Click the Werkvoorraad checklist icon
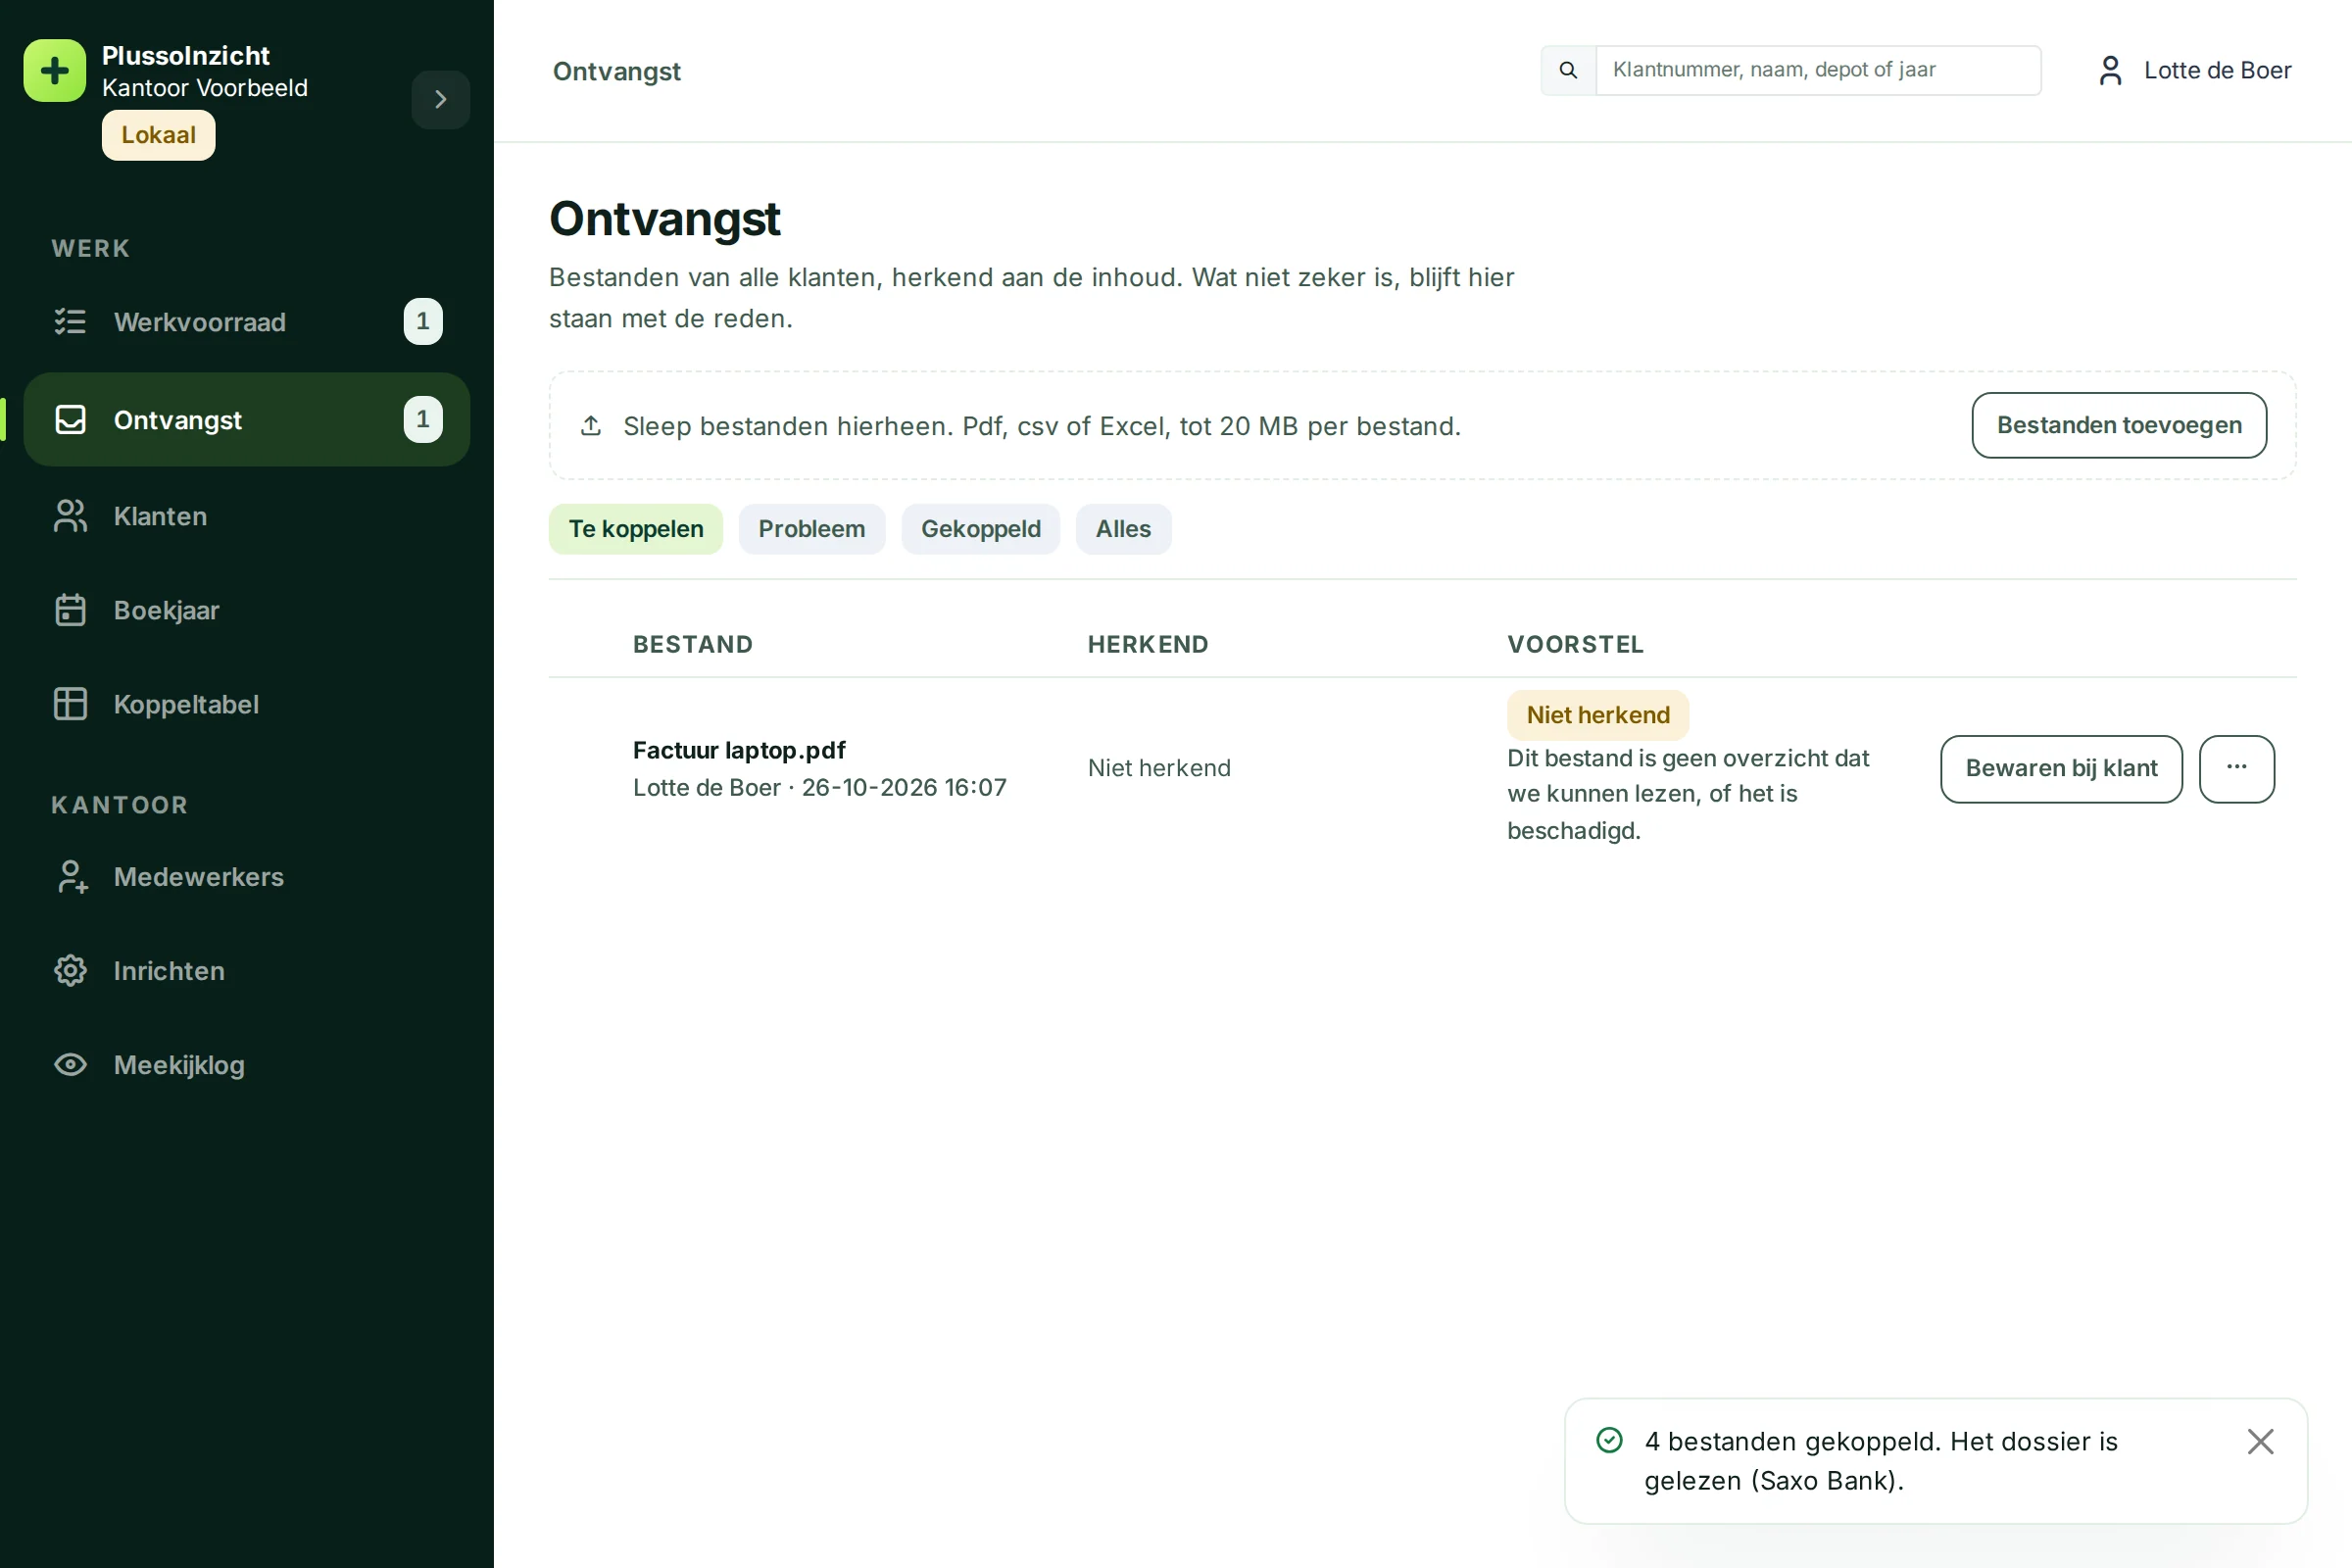The image size is (2352, 1568). tap(70, 321)
